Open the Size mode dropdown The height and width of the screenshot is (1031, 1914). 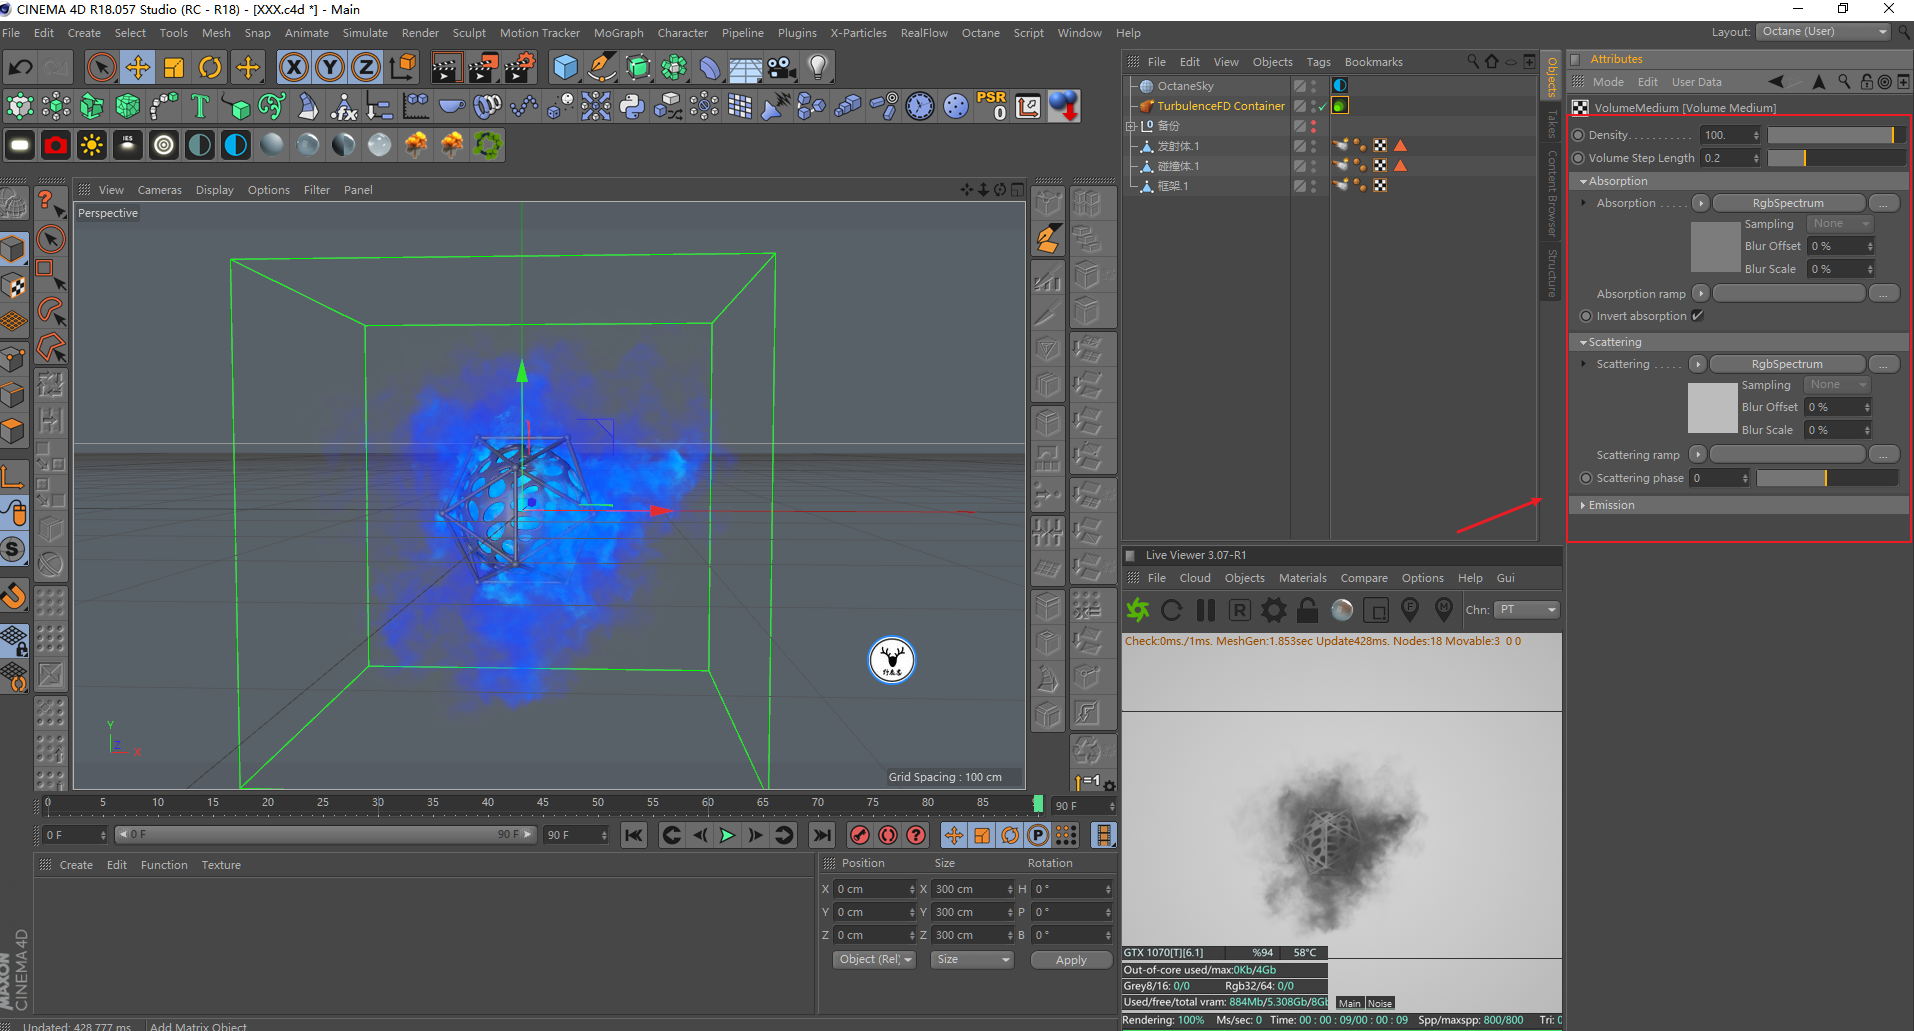point(972,960)
